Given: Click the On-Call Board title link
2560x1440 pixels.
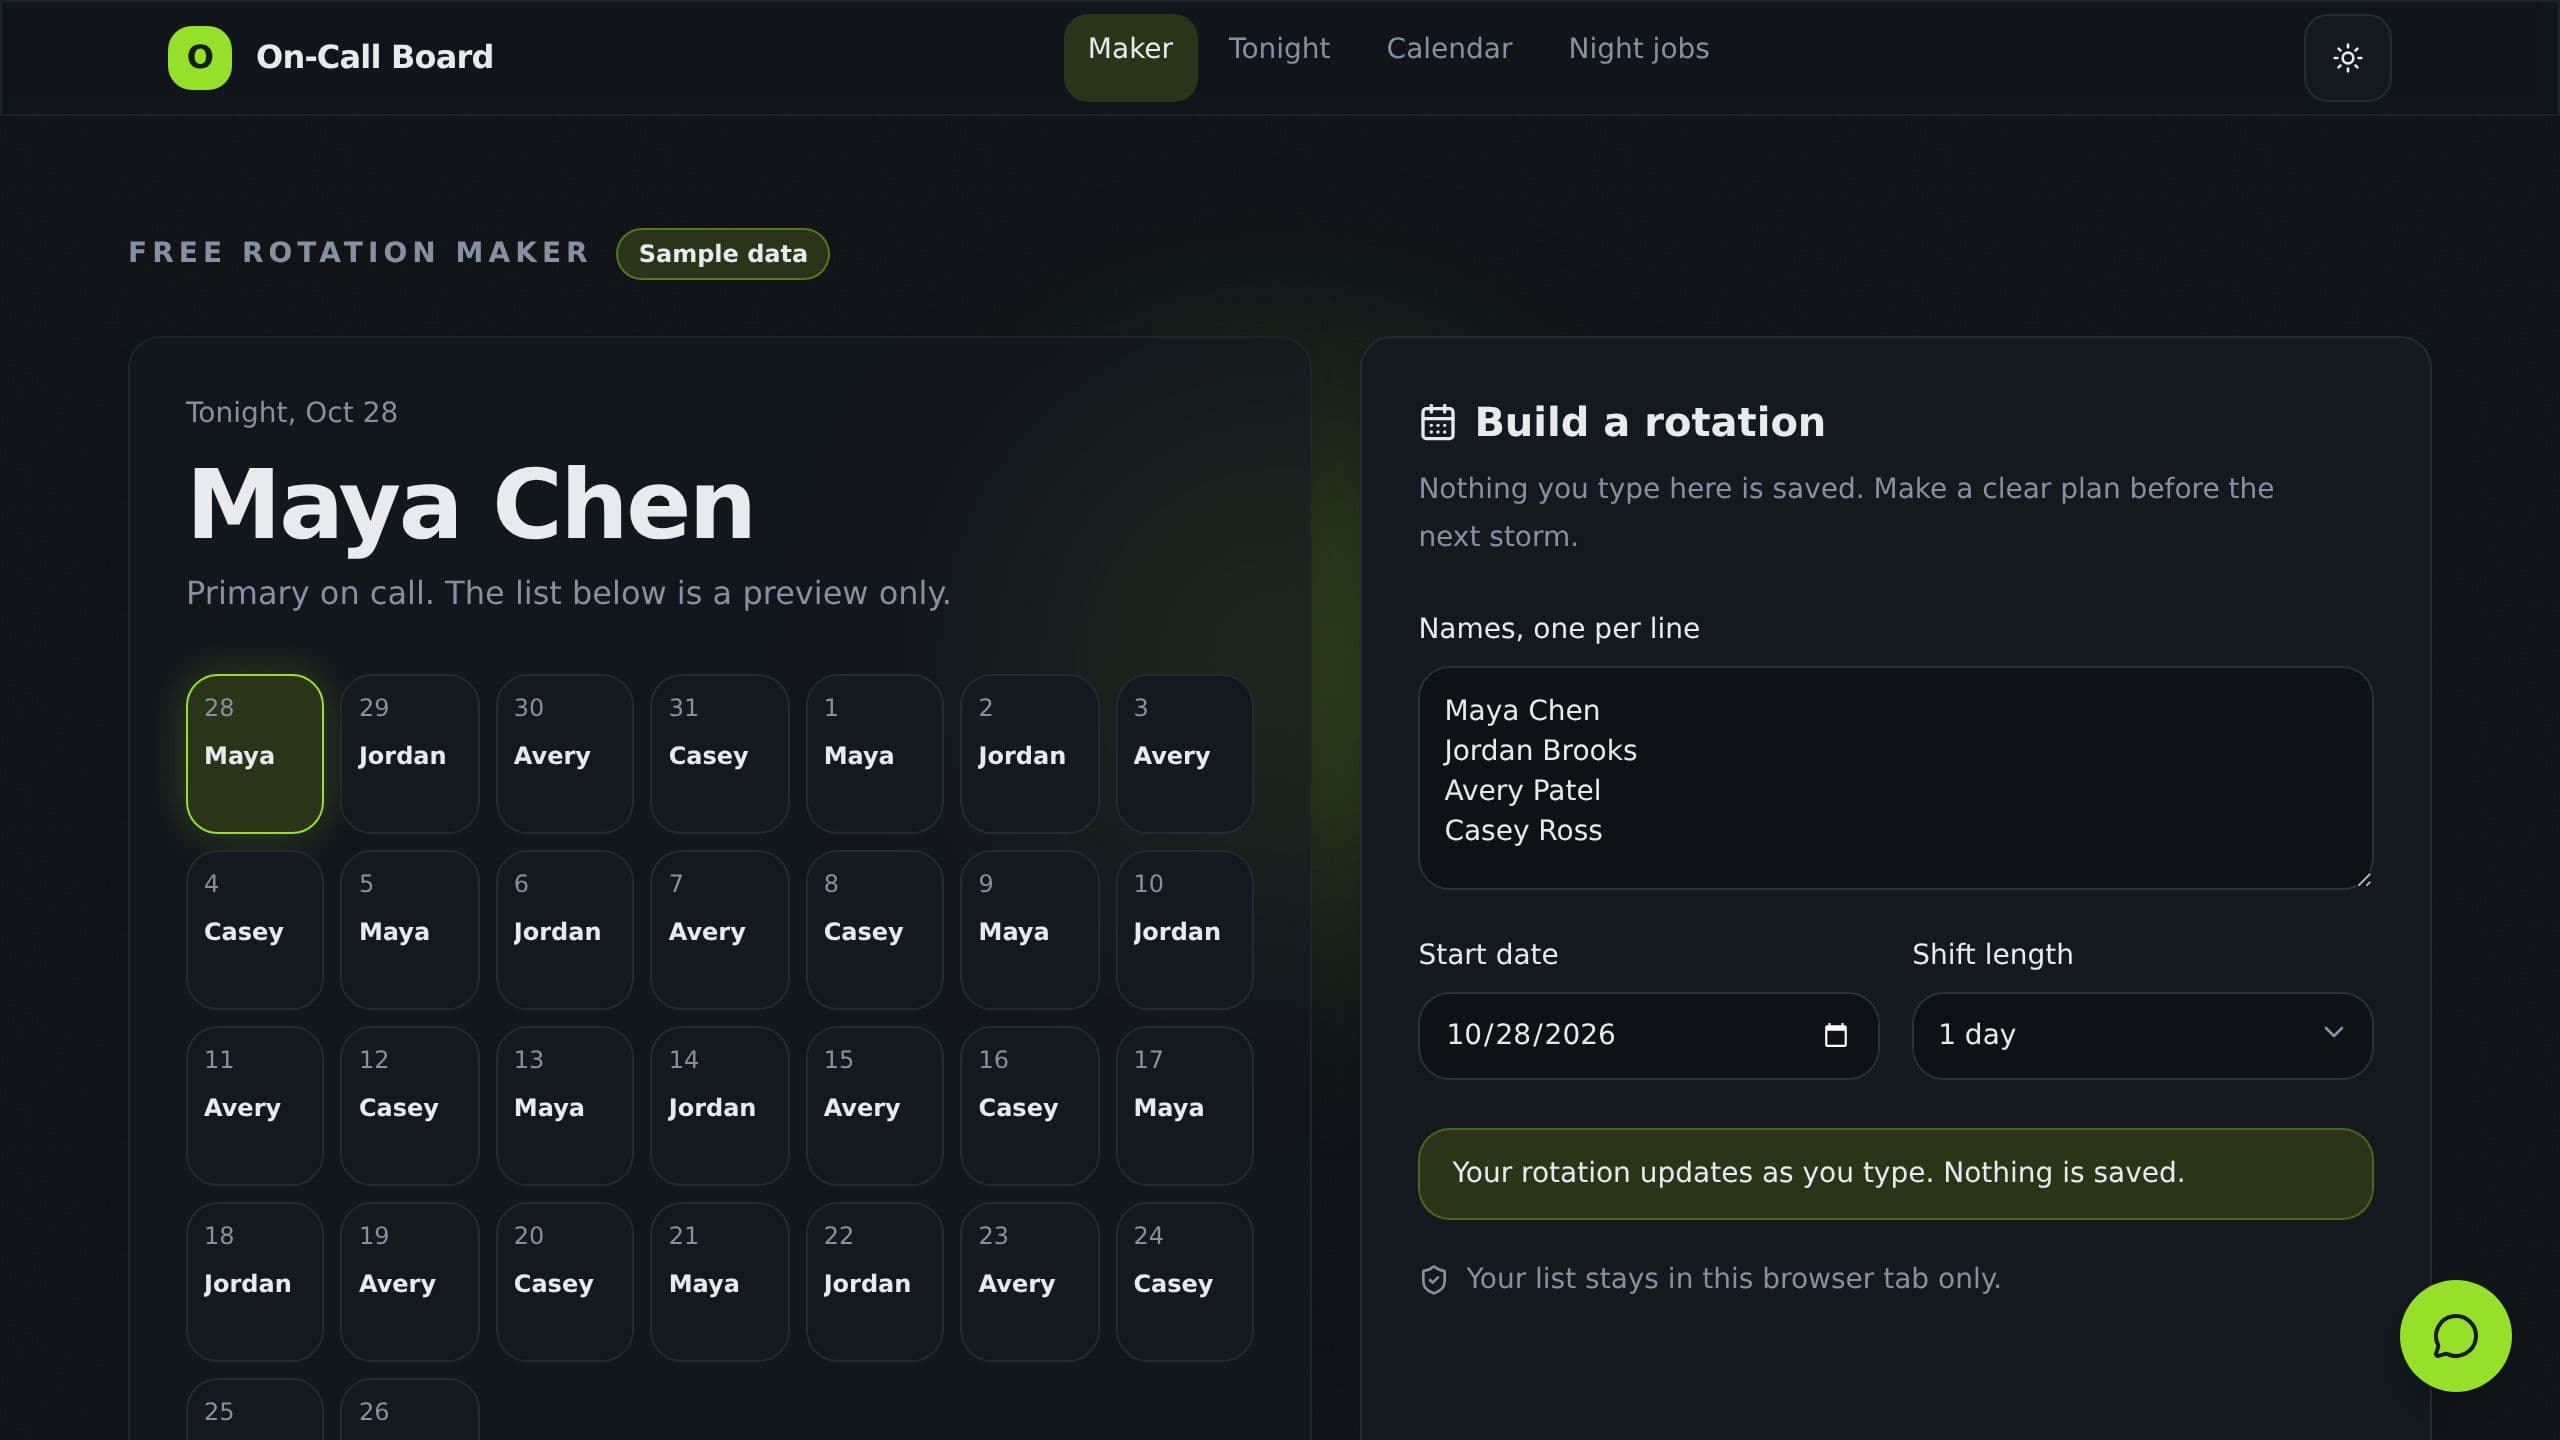Looking at the screenshot, I should [375, 57].
